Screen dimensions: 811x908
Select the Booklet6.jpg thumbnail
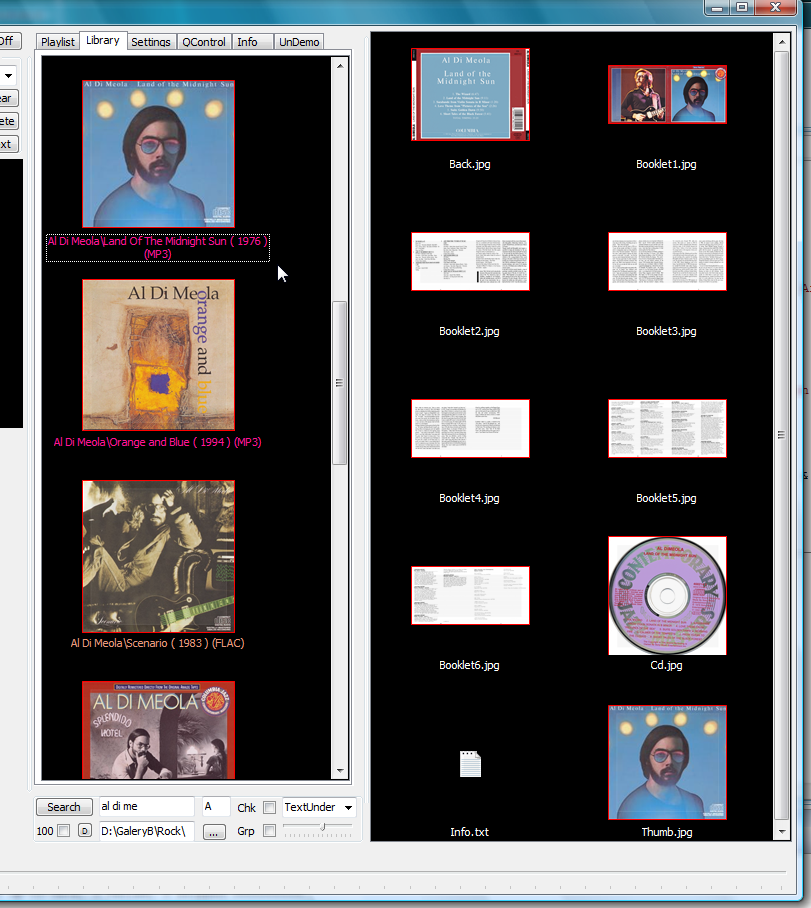[x=470, y=595]
